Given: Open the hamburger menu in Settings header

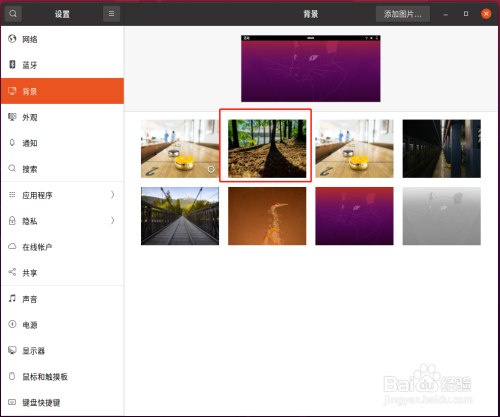Looking at the screenshot, I should tap(111, 14).
